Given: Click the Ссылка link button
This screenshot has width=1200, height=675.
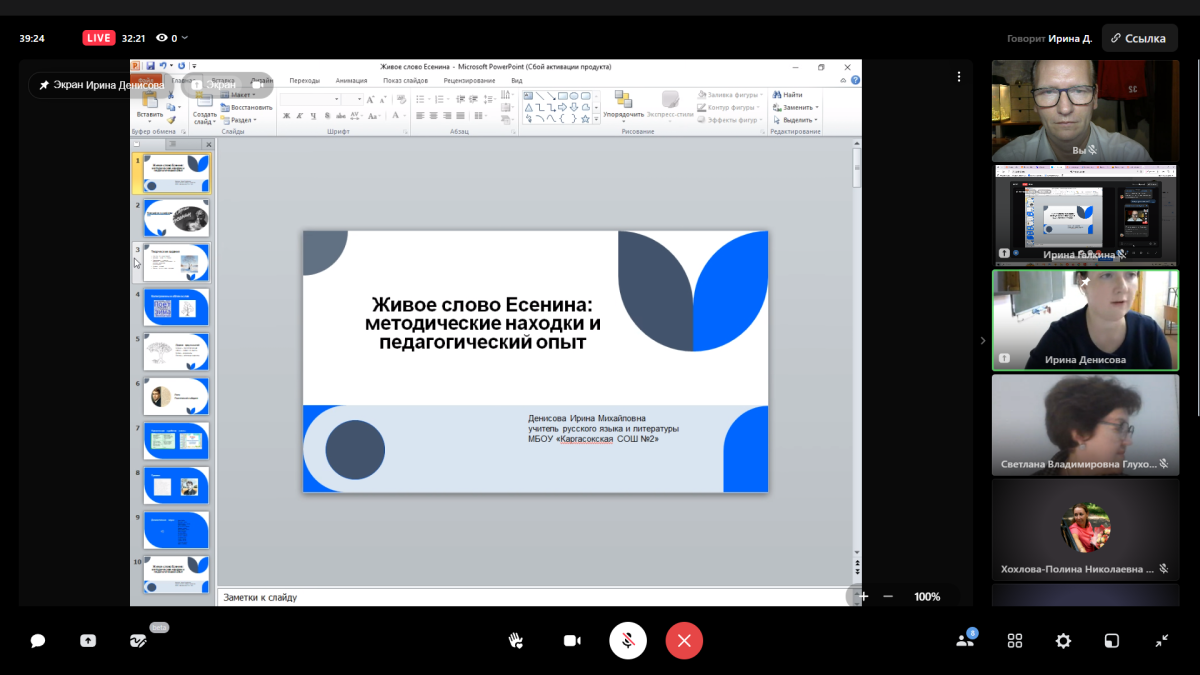Looking at the screenshot, I should coord(1139,39).
